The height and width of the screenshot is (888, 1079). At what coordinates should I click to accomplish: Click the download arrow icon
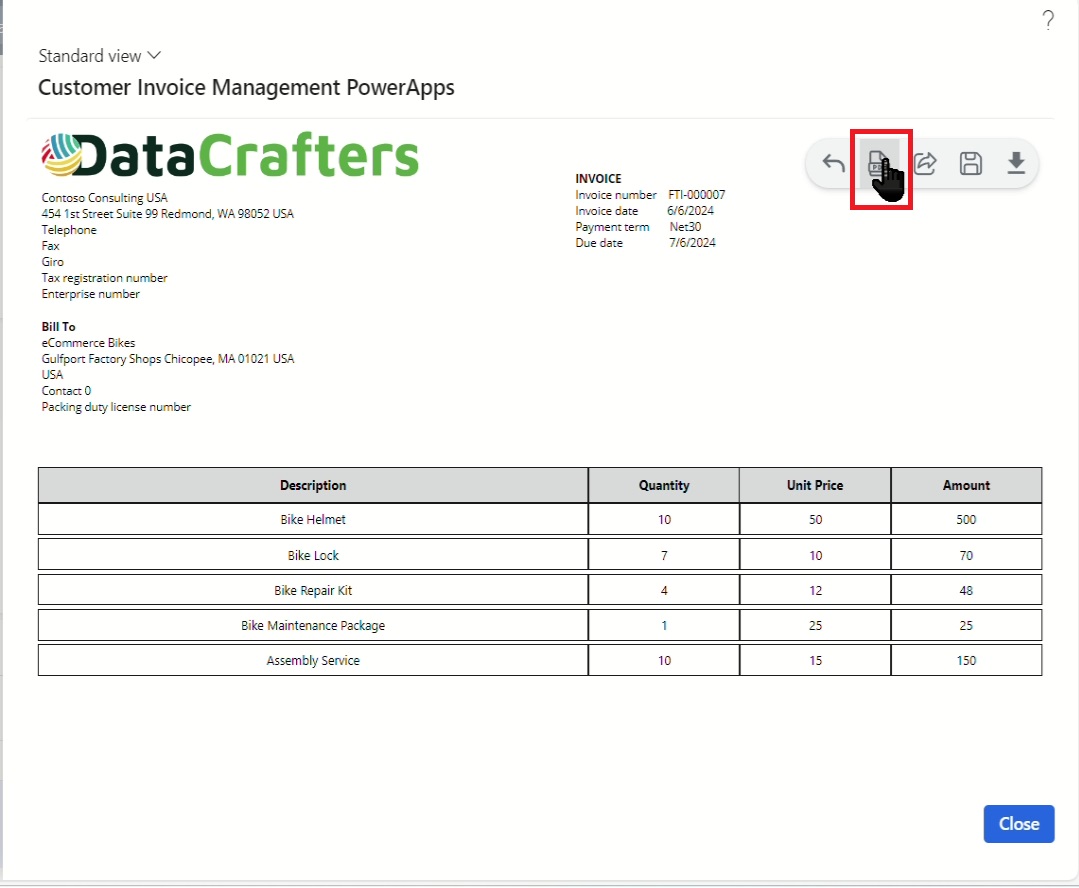pyautogui.click(x=1016, y=163)
